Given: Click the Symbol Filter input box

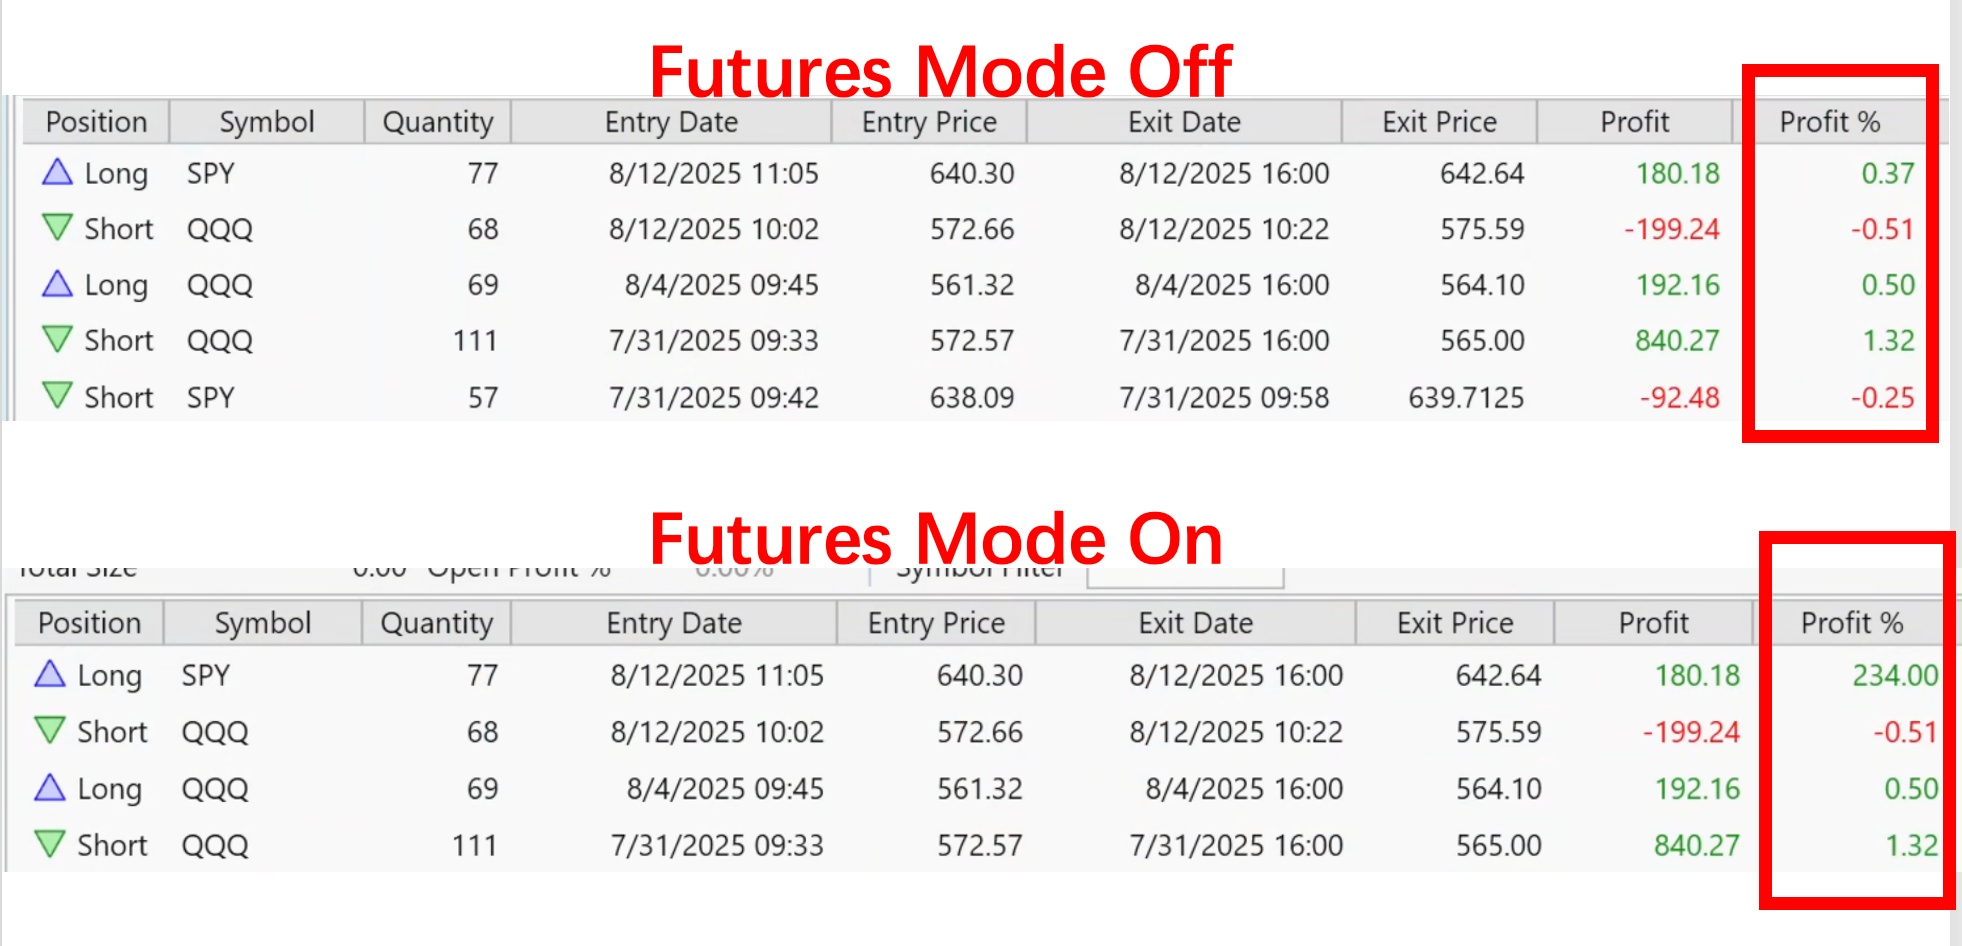Looking at the screenshot, I should tap(1185, 577).
